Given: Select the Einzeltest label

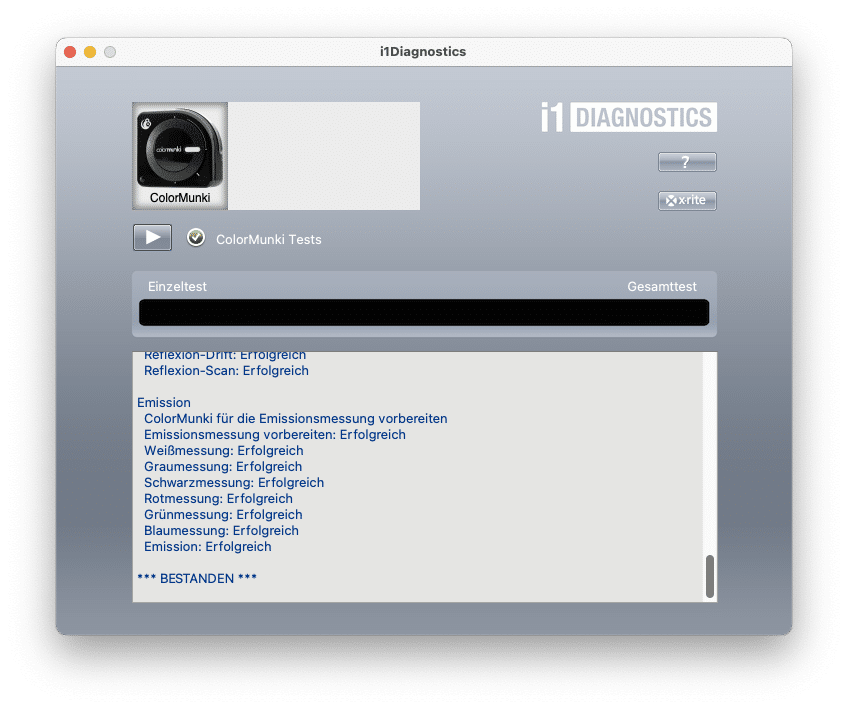Looking at the screenshot, I should [x=177, y=286].
